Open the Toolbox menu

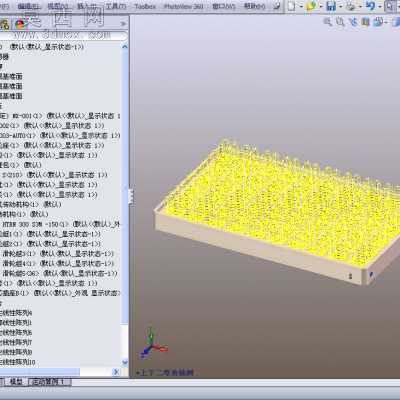145,6
